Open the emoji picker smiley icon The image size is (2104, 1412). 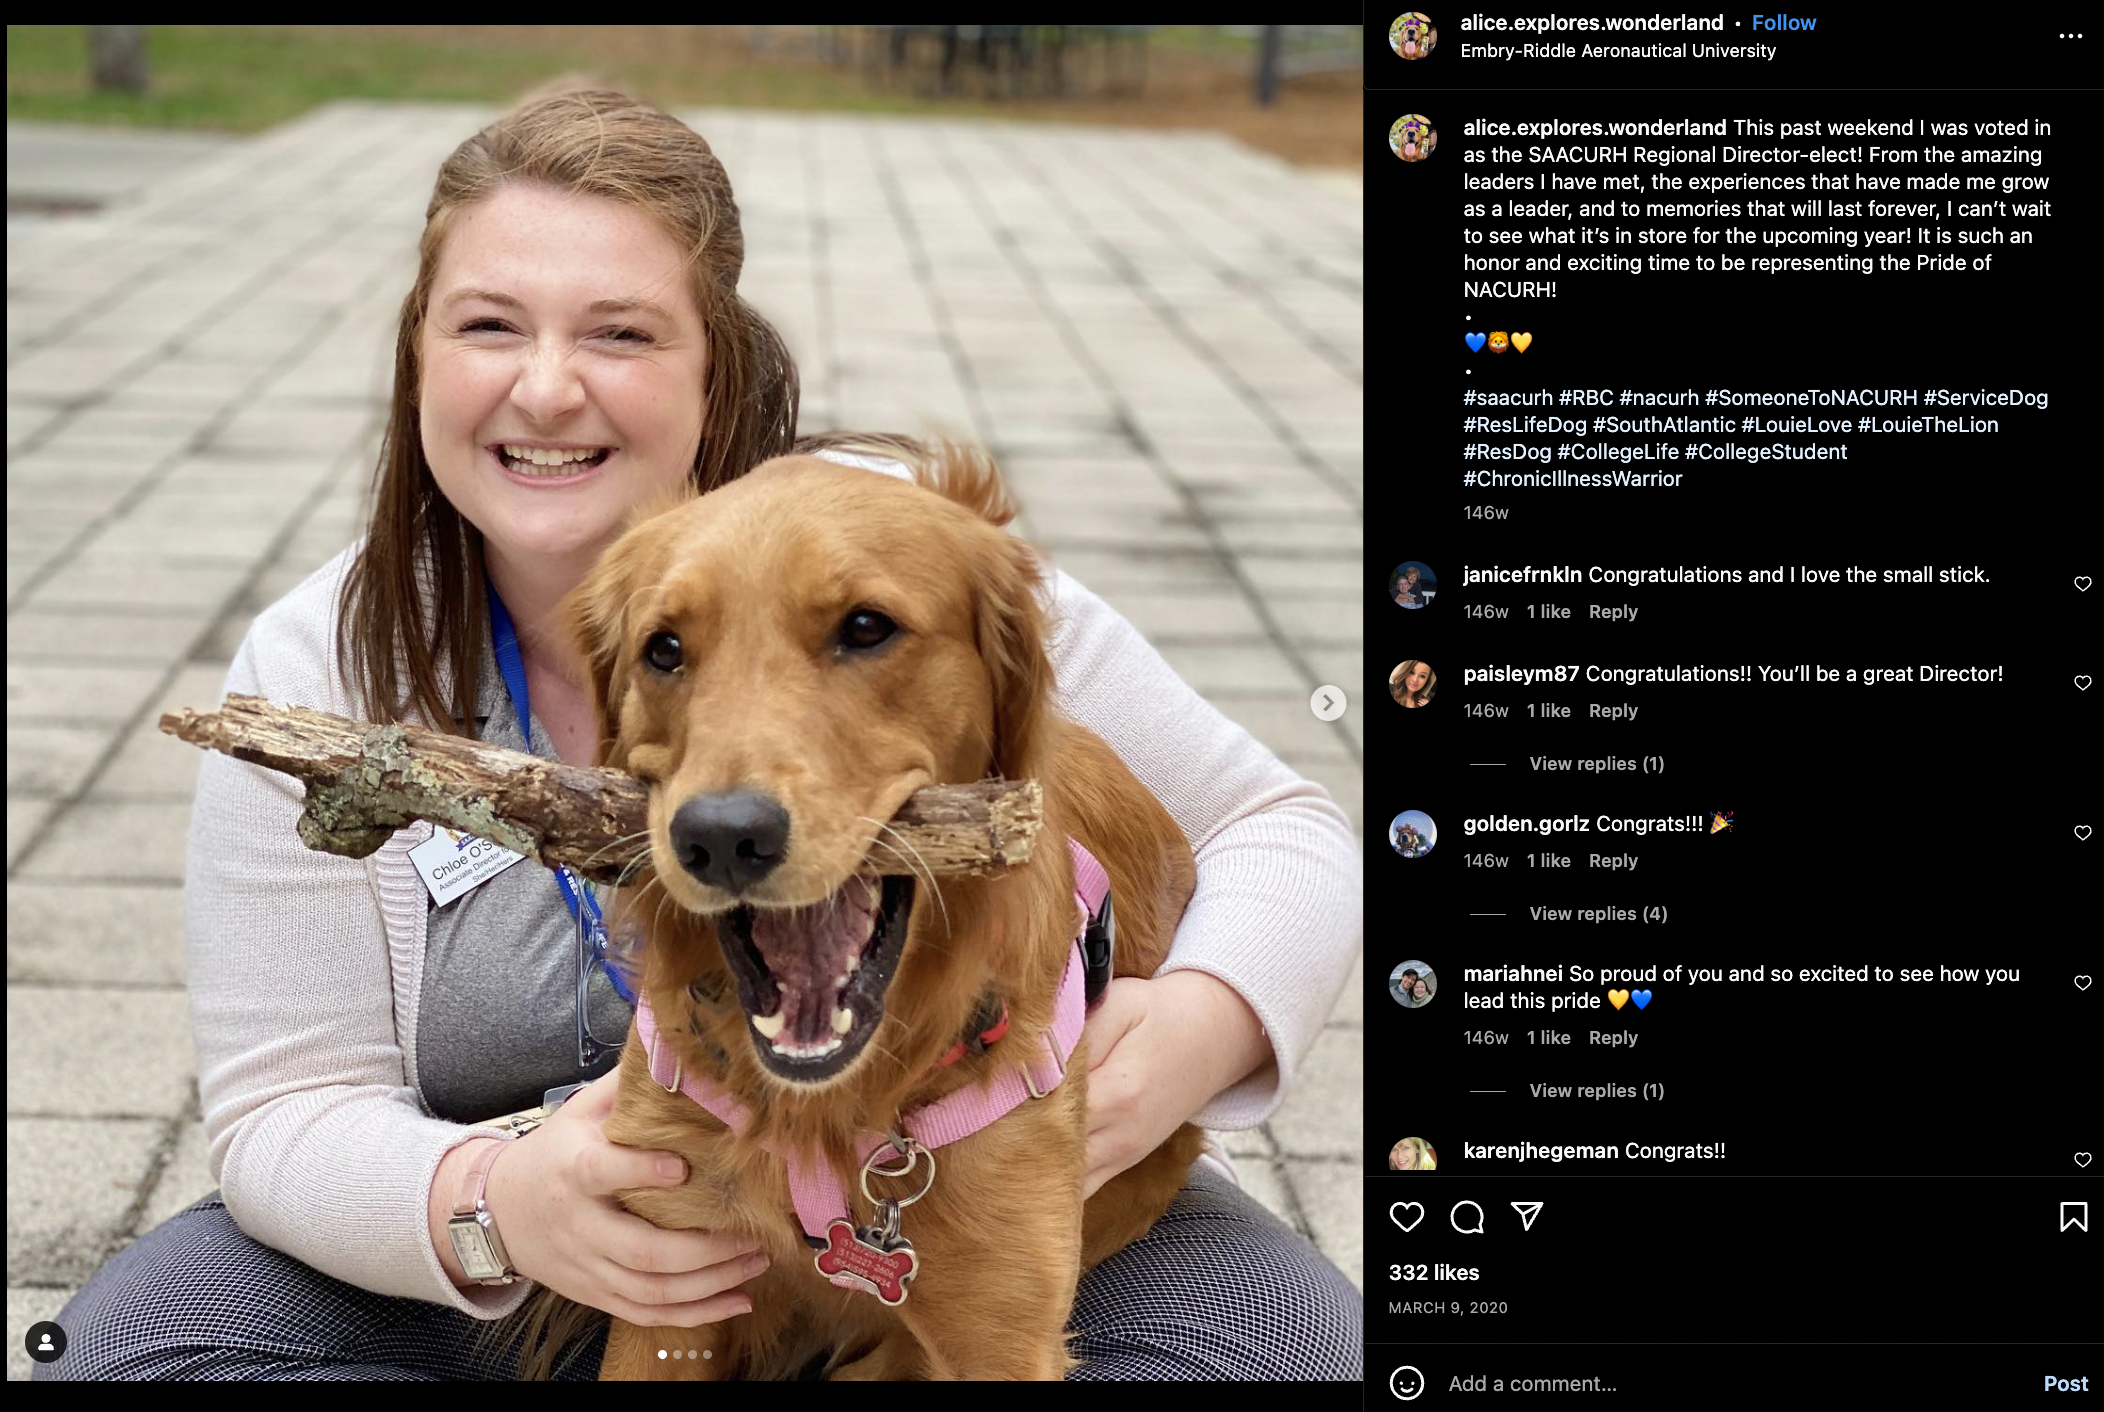tap(1406, 1383)
